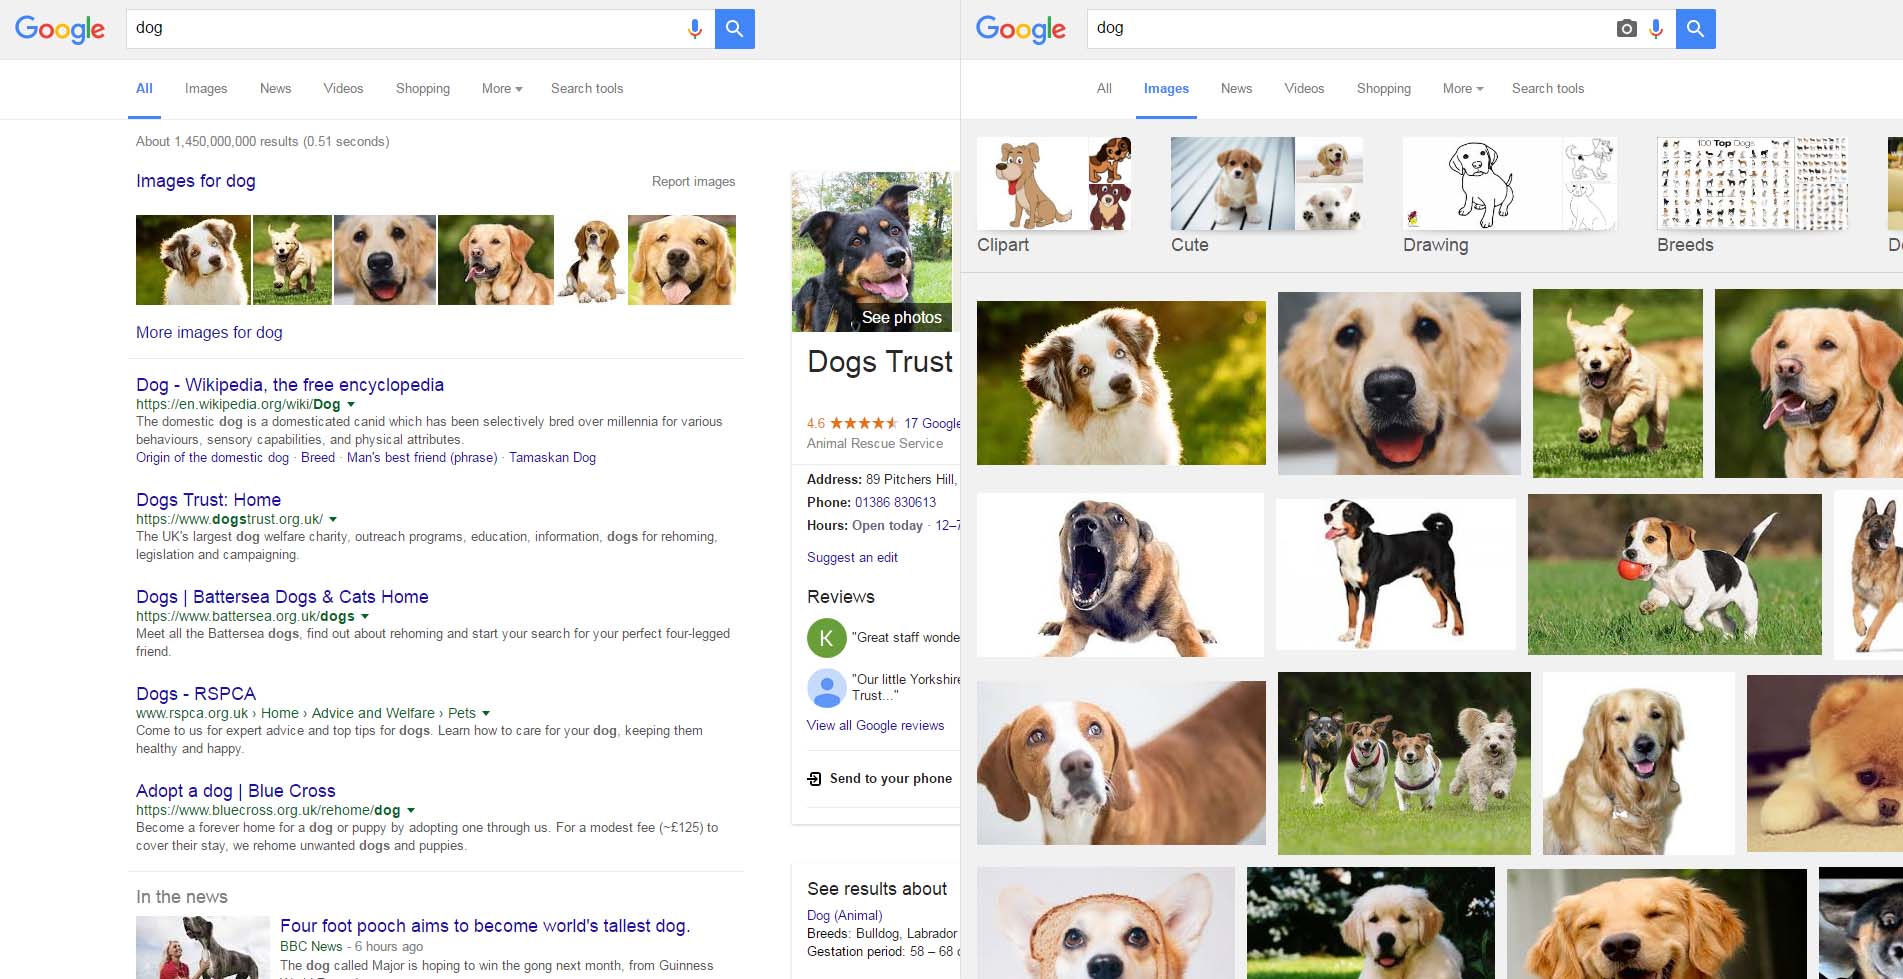1903x979 pixels.
Task: Select the Drawing category chip
Action: coord(1510,196)
